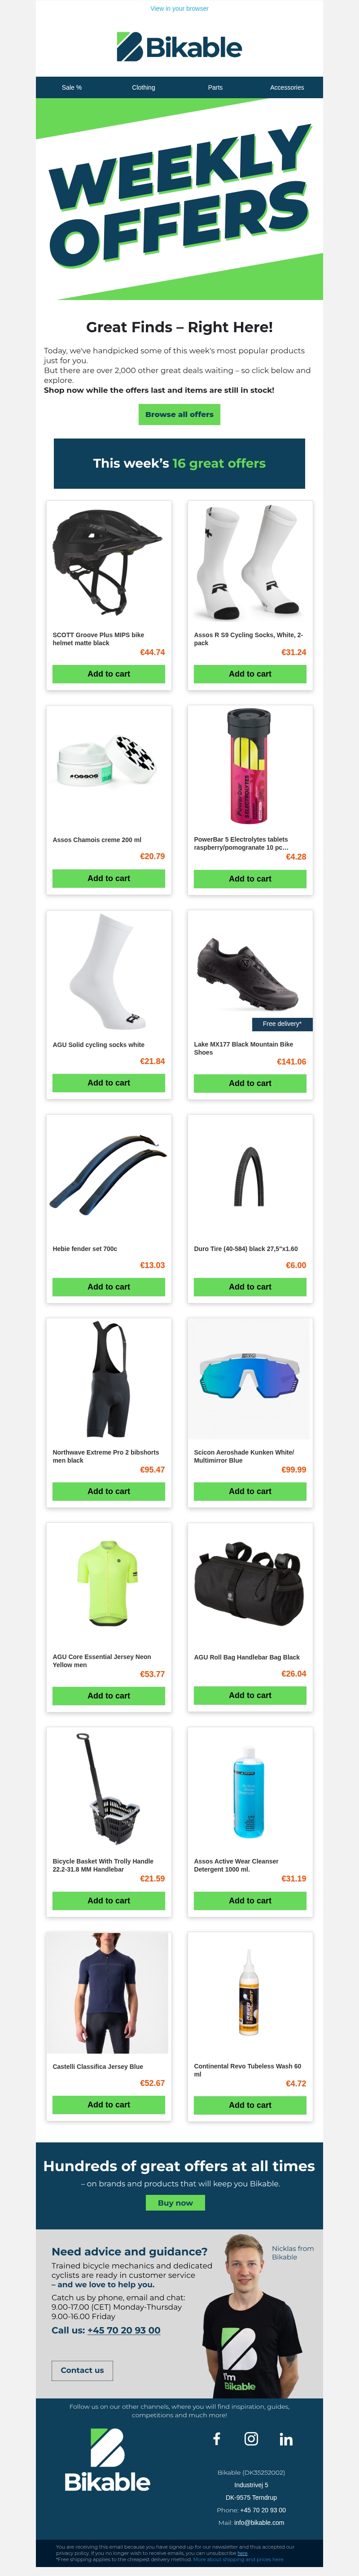Add SCOTT Groove helmet to cart
359x2576 pixels.
click(x=109, y=674)
